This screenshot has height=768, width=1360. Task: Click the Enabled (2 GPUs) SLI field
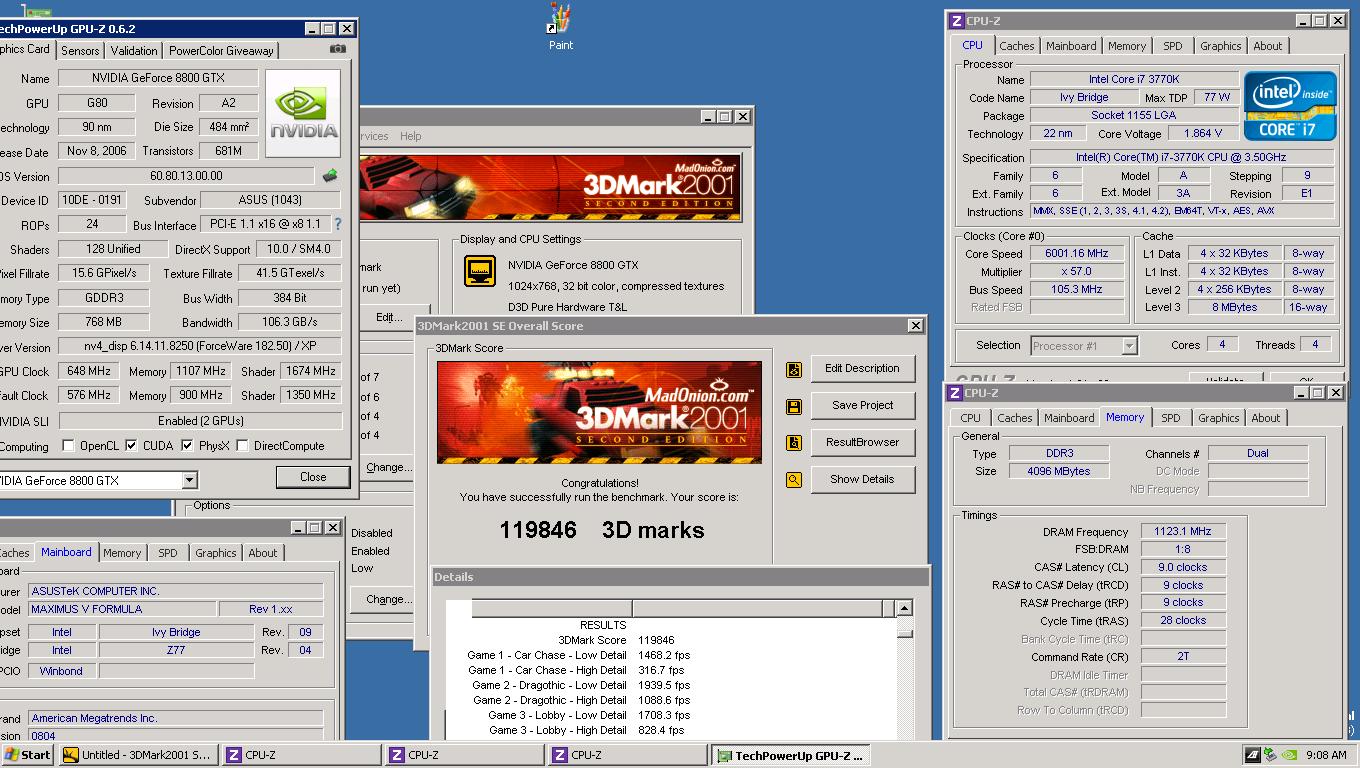point(200,421)
